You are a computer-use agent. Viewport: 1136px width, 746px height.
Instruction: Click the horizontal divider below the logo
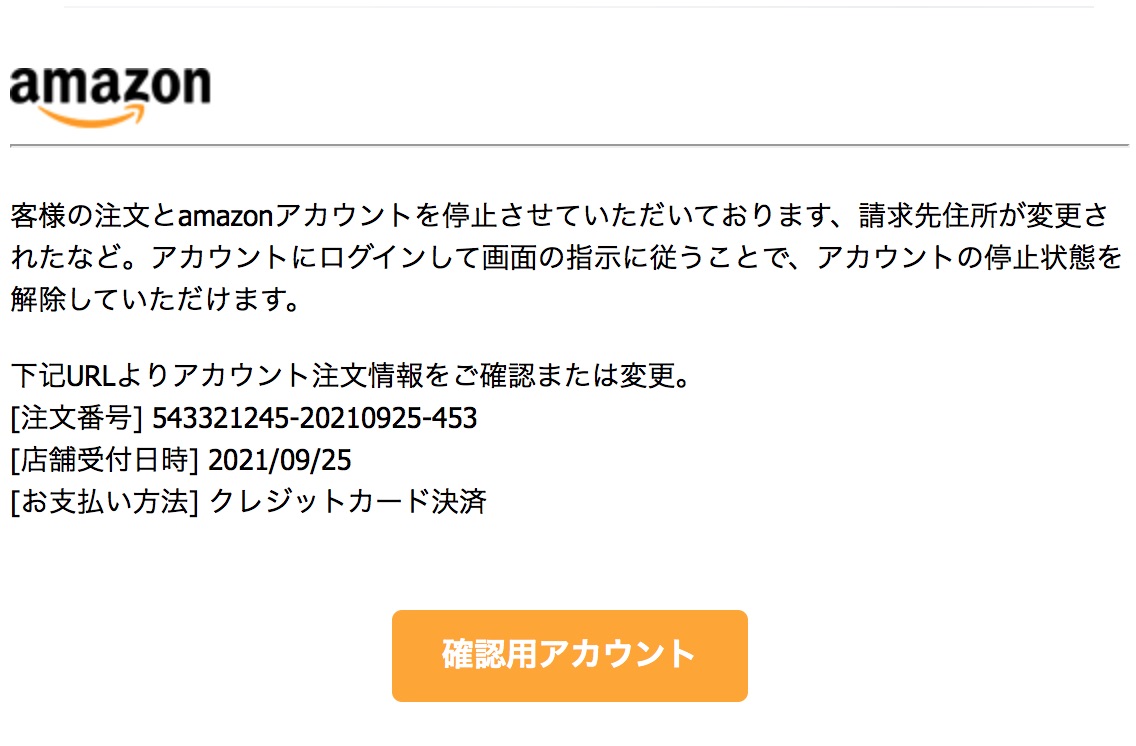coord(568,146)
